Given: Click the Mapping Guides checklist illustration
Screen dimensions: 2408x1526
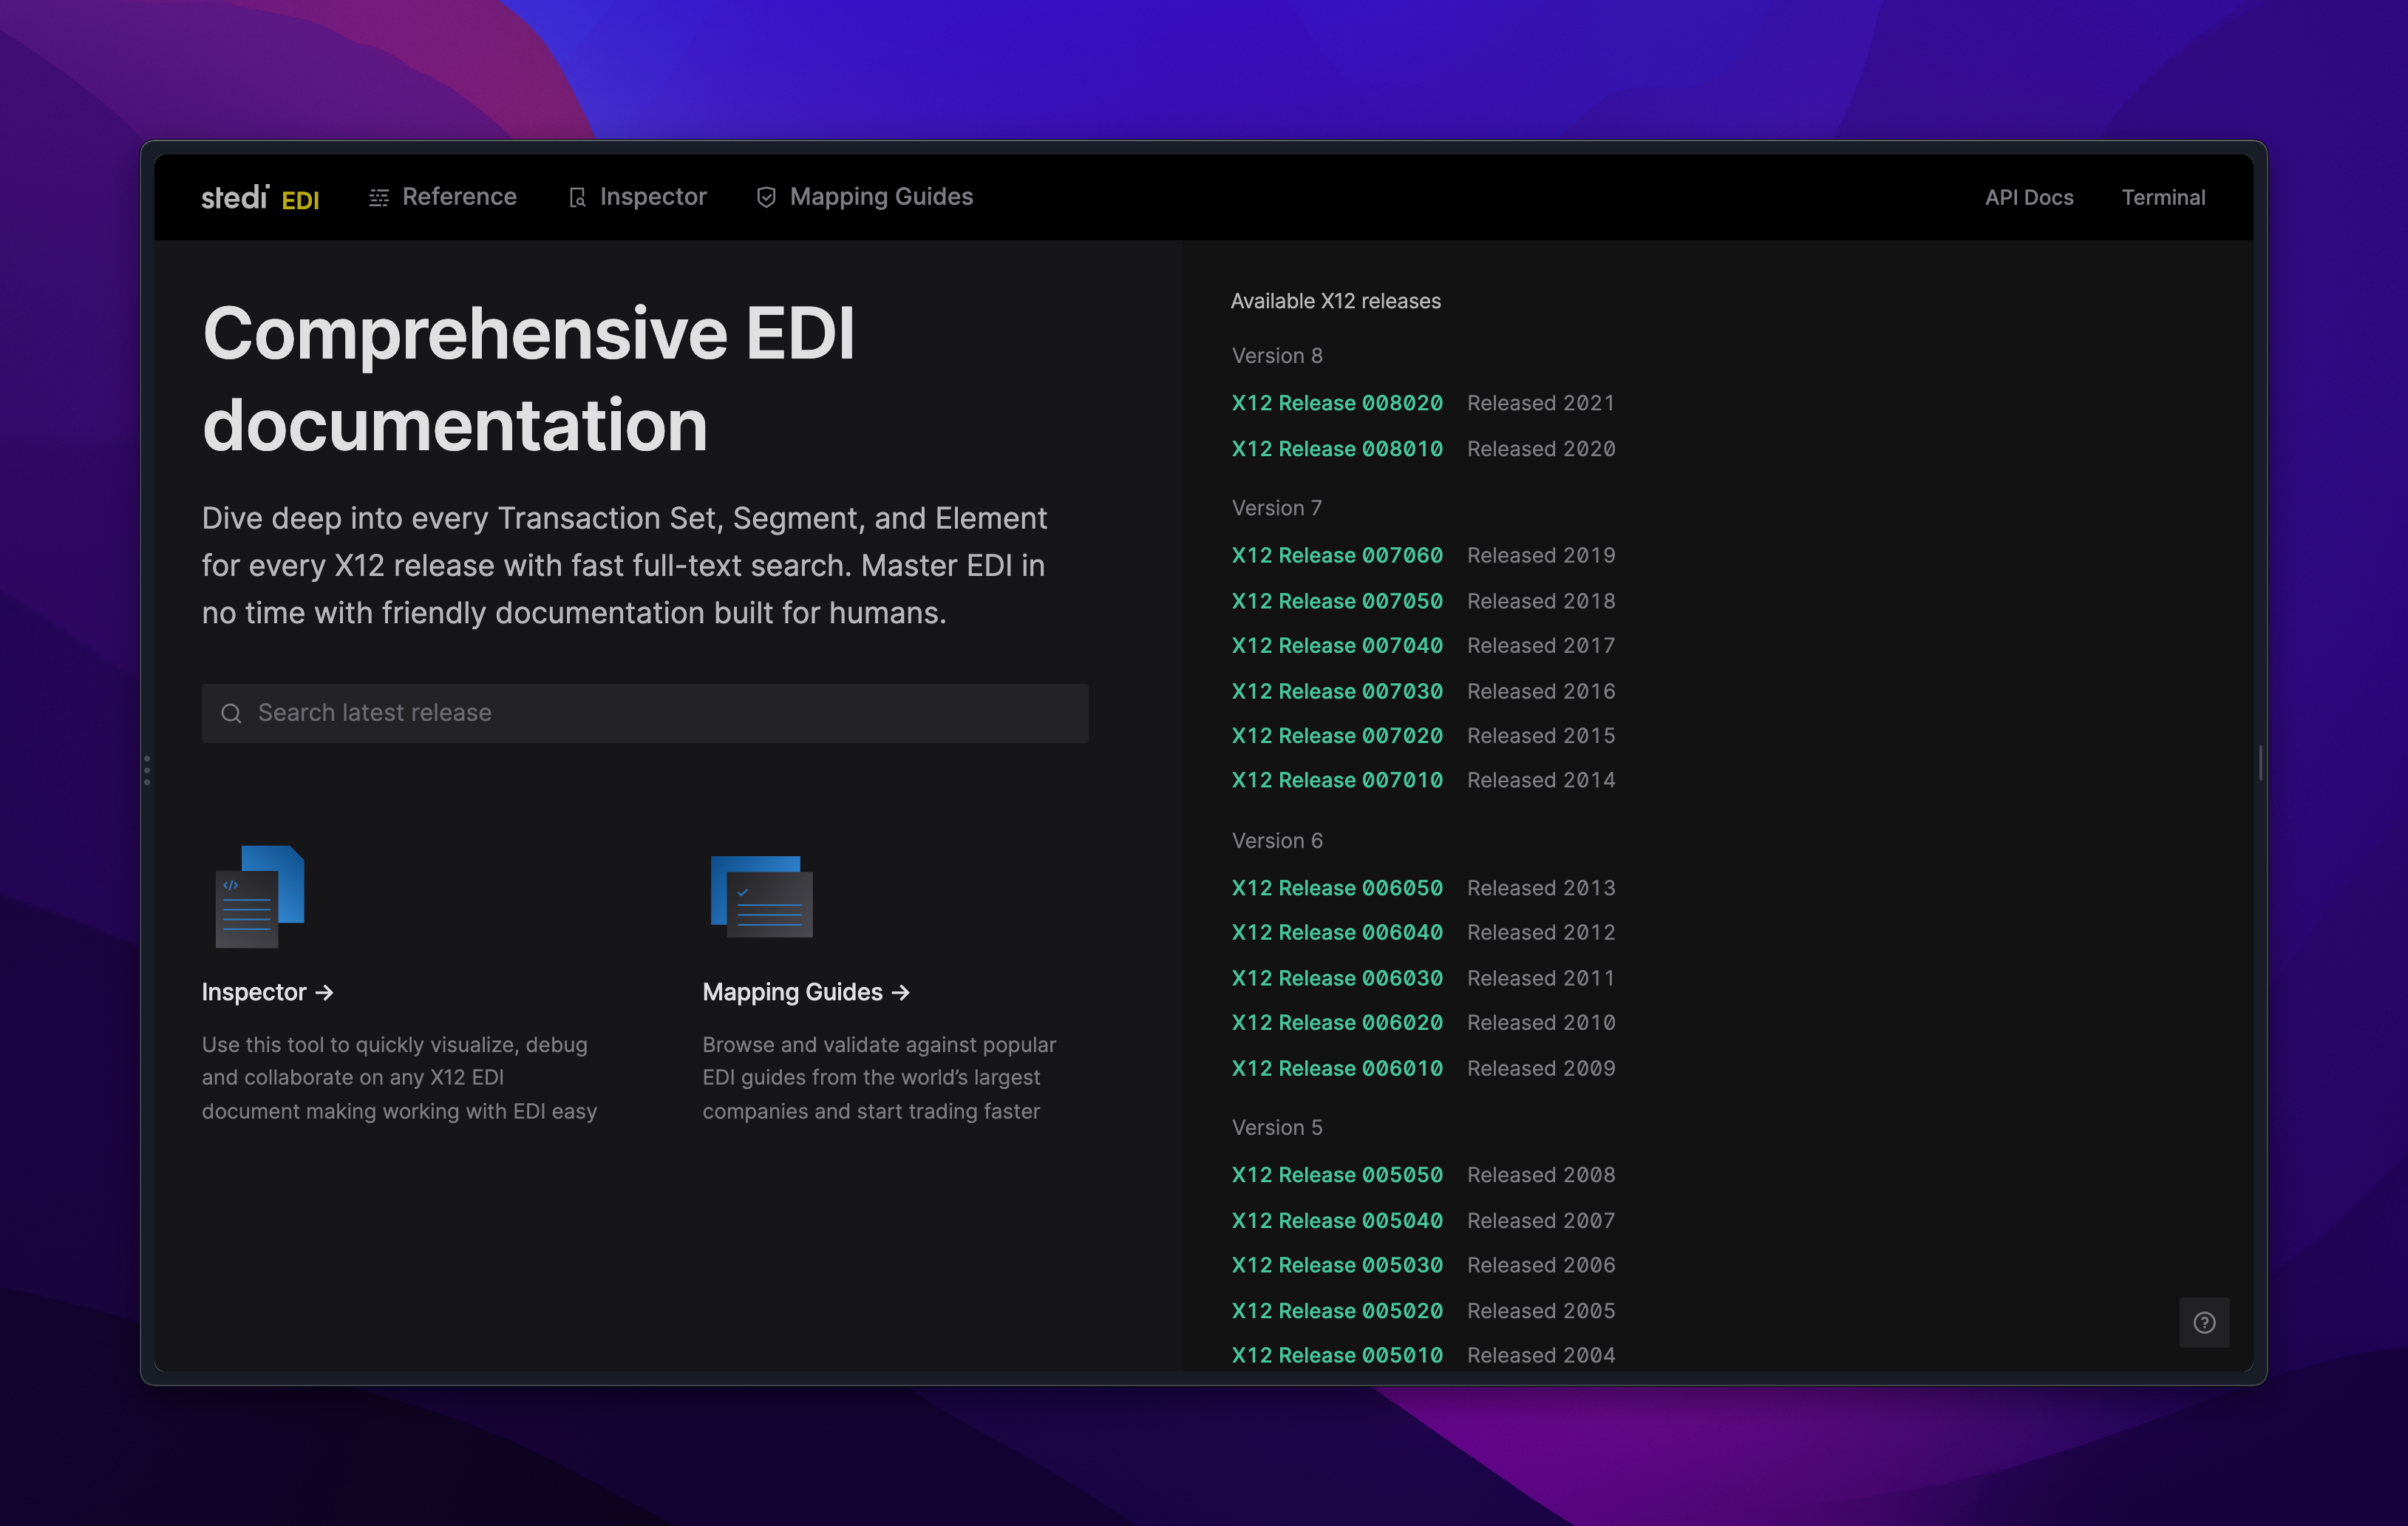Looking at the screenshot, I should pyautogui.click(x=761, y=896).
